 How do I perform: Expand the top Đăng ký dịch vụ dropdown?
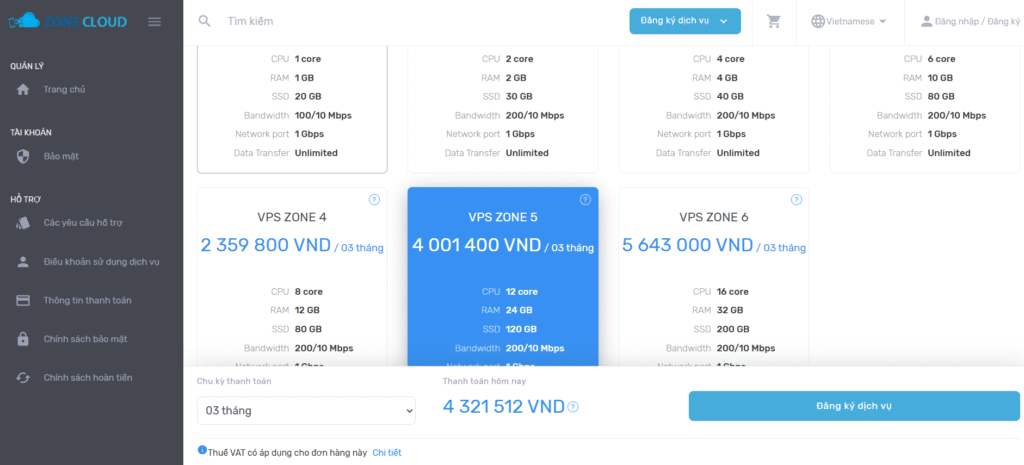(685, 21)
